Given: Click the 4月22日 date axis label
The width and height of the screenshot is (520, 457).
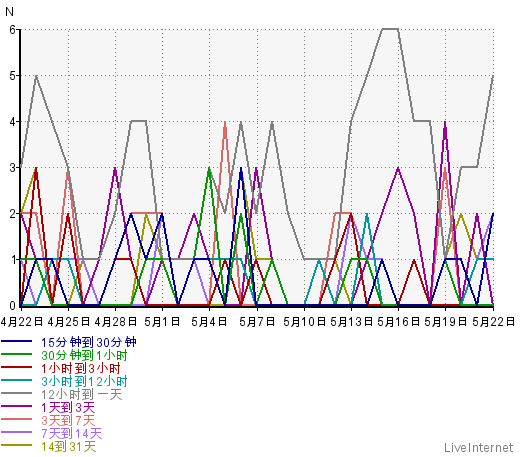Looking at the screenshot, I should 22,322.
